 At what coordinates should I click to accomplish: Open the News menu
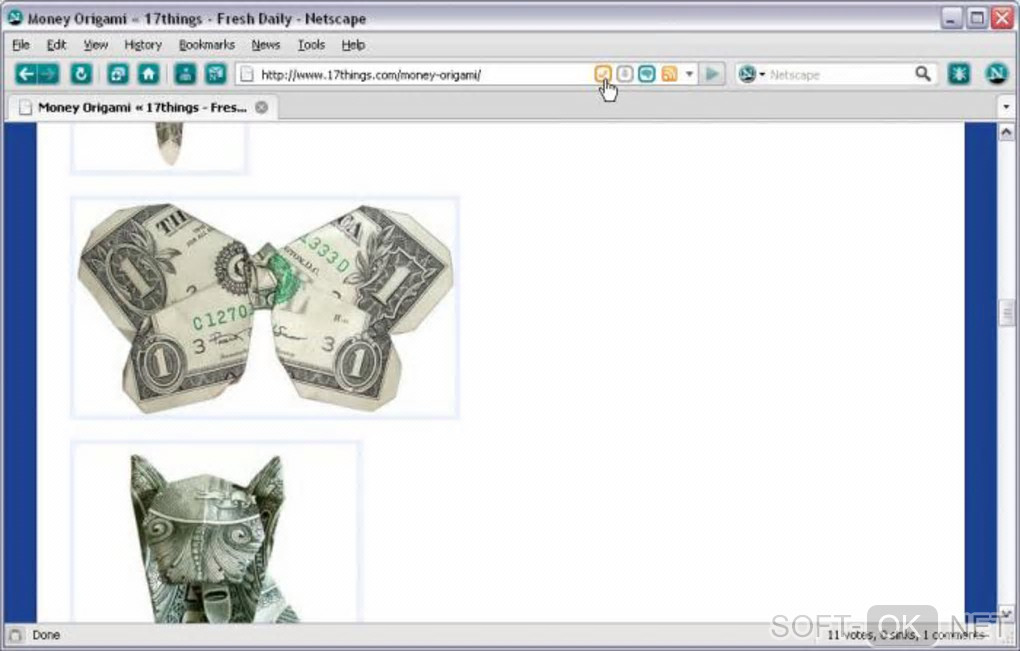click(265, 45)
